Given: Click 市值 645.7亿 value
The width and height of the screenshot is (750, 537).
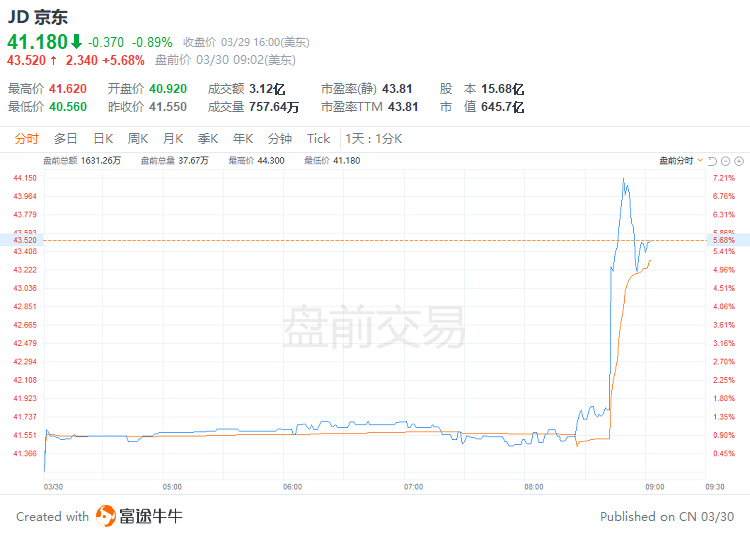Looking at the screenshot, I should point(502,107).
